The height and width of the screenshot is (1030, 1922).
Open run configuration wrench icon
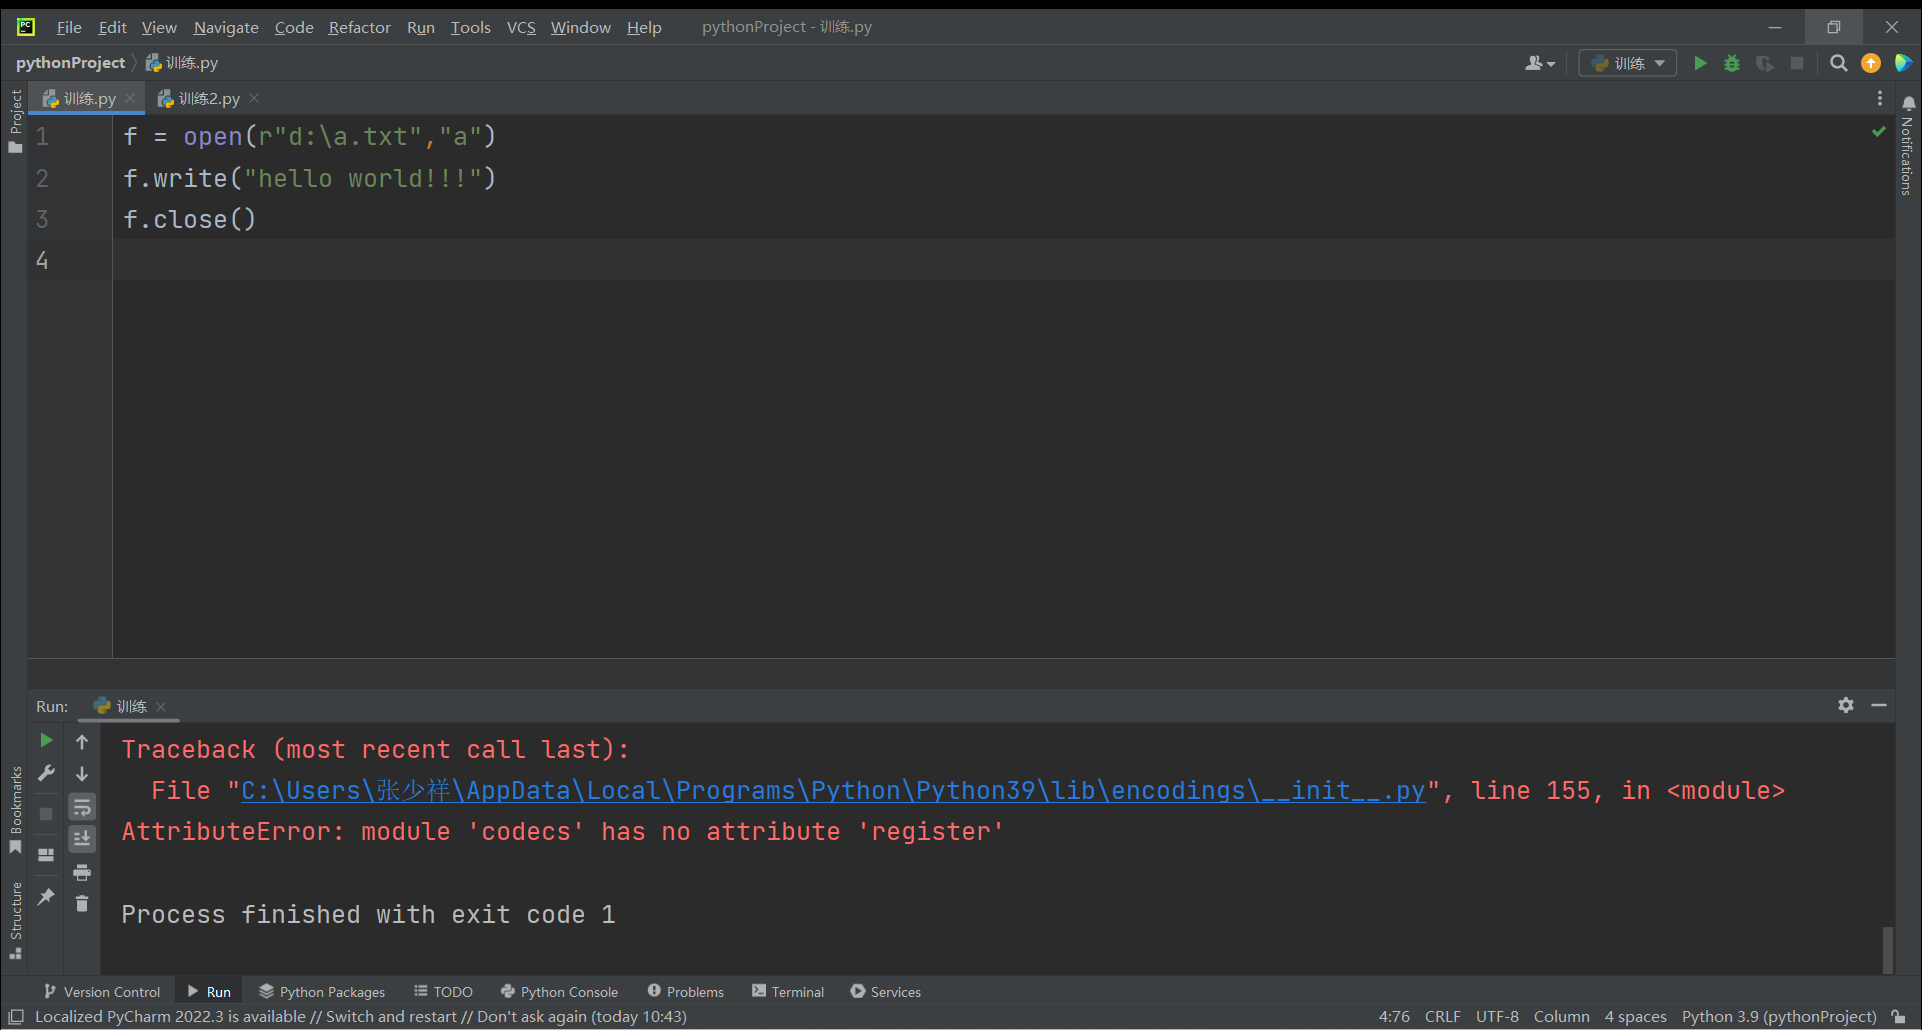(46, 773)
